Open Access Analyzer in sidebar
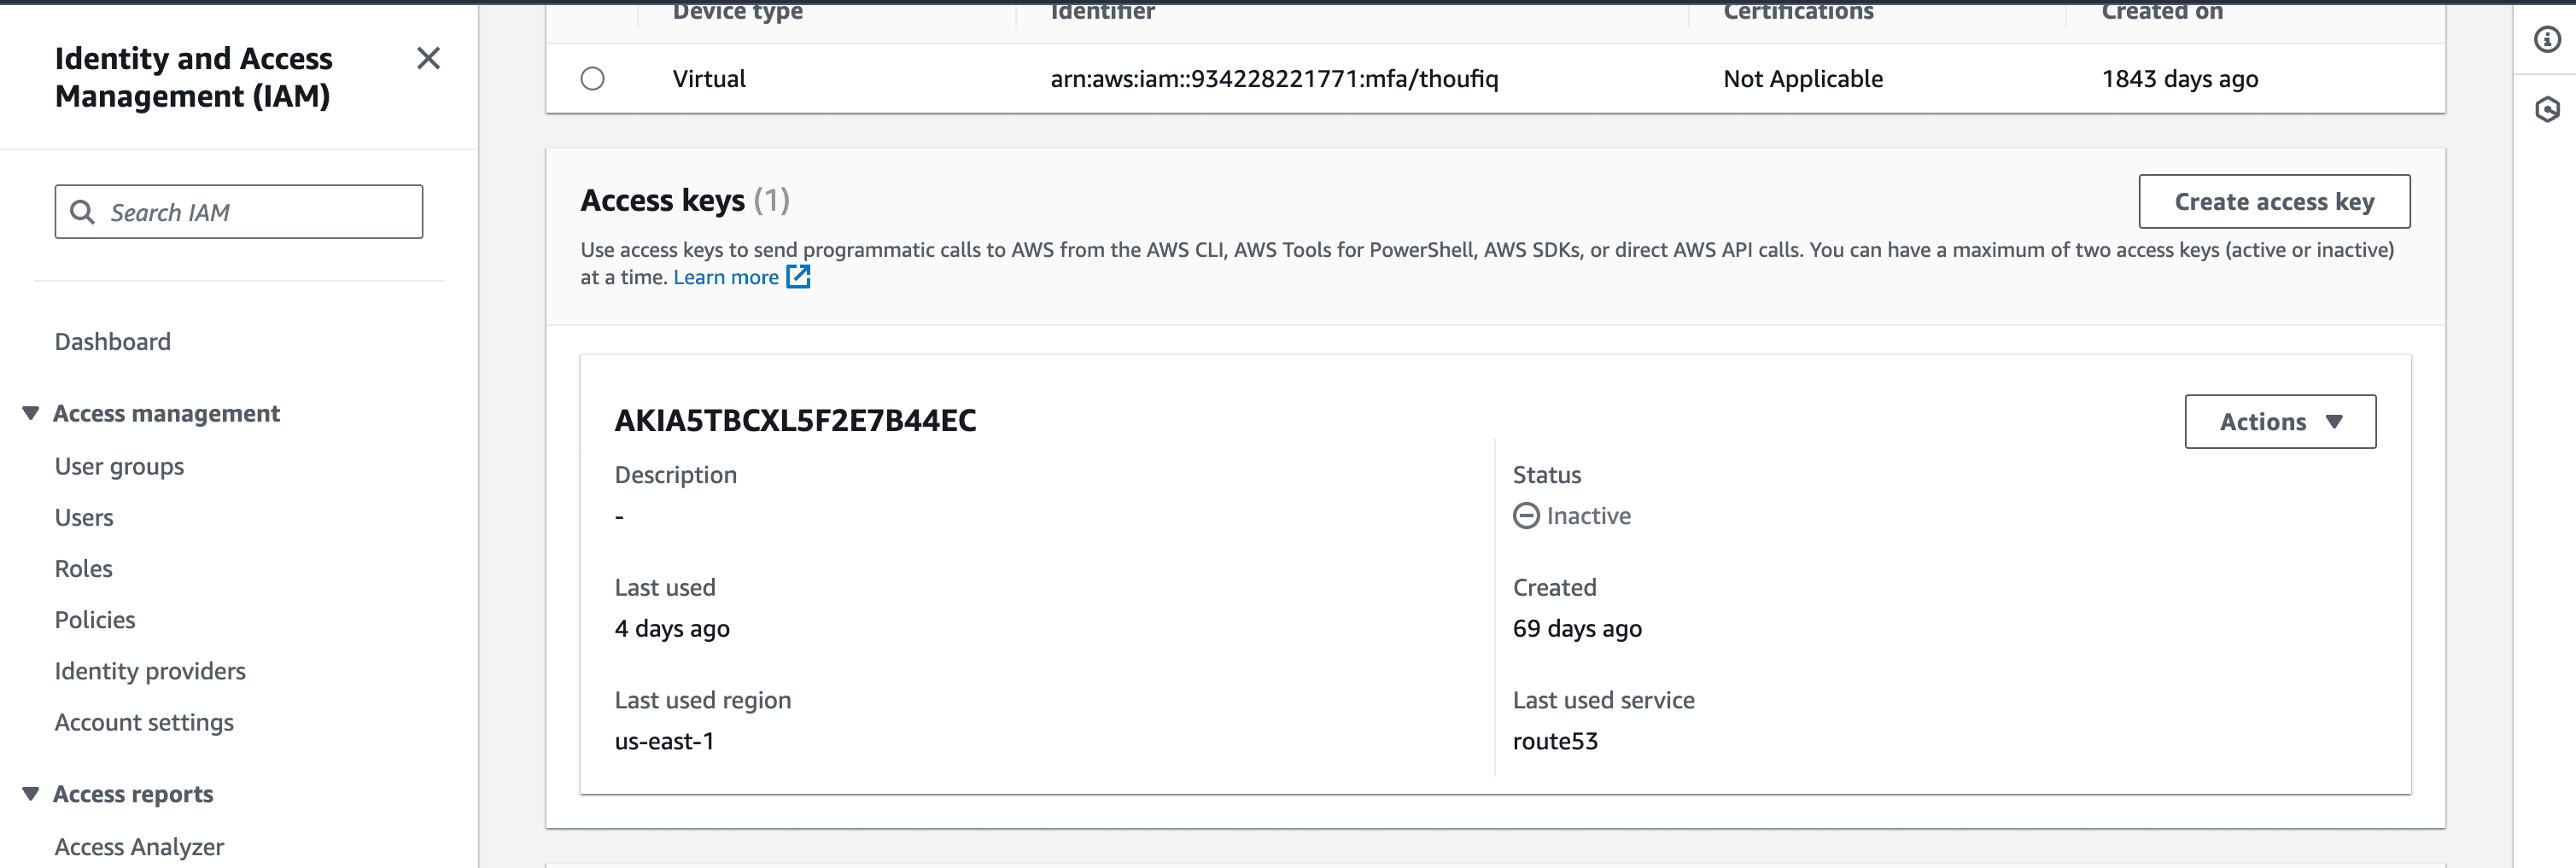 139,847
